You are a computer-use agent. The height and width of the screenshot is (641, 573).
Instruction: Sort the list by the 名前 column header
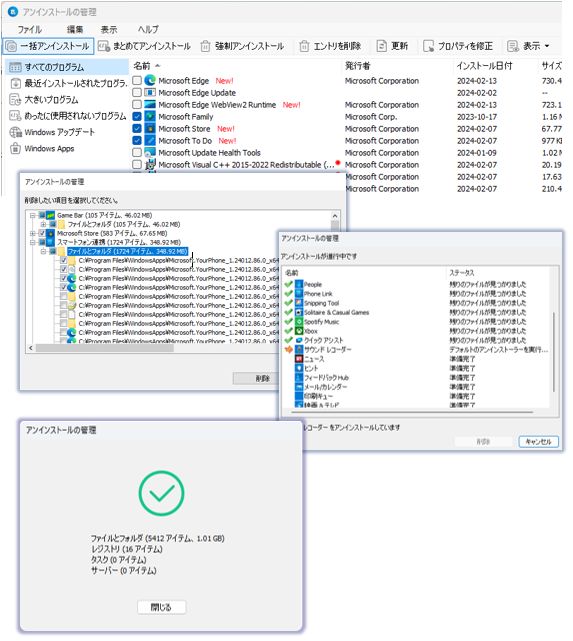point(142,66)
